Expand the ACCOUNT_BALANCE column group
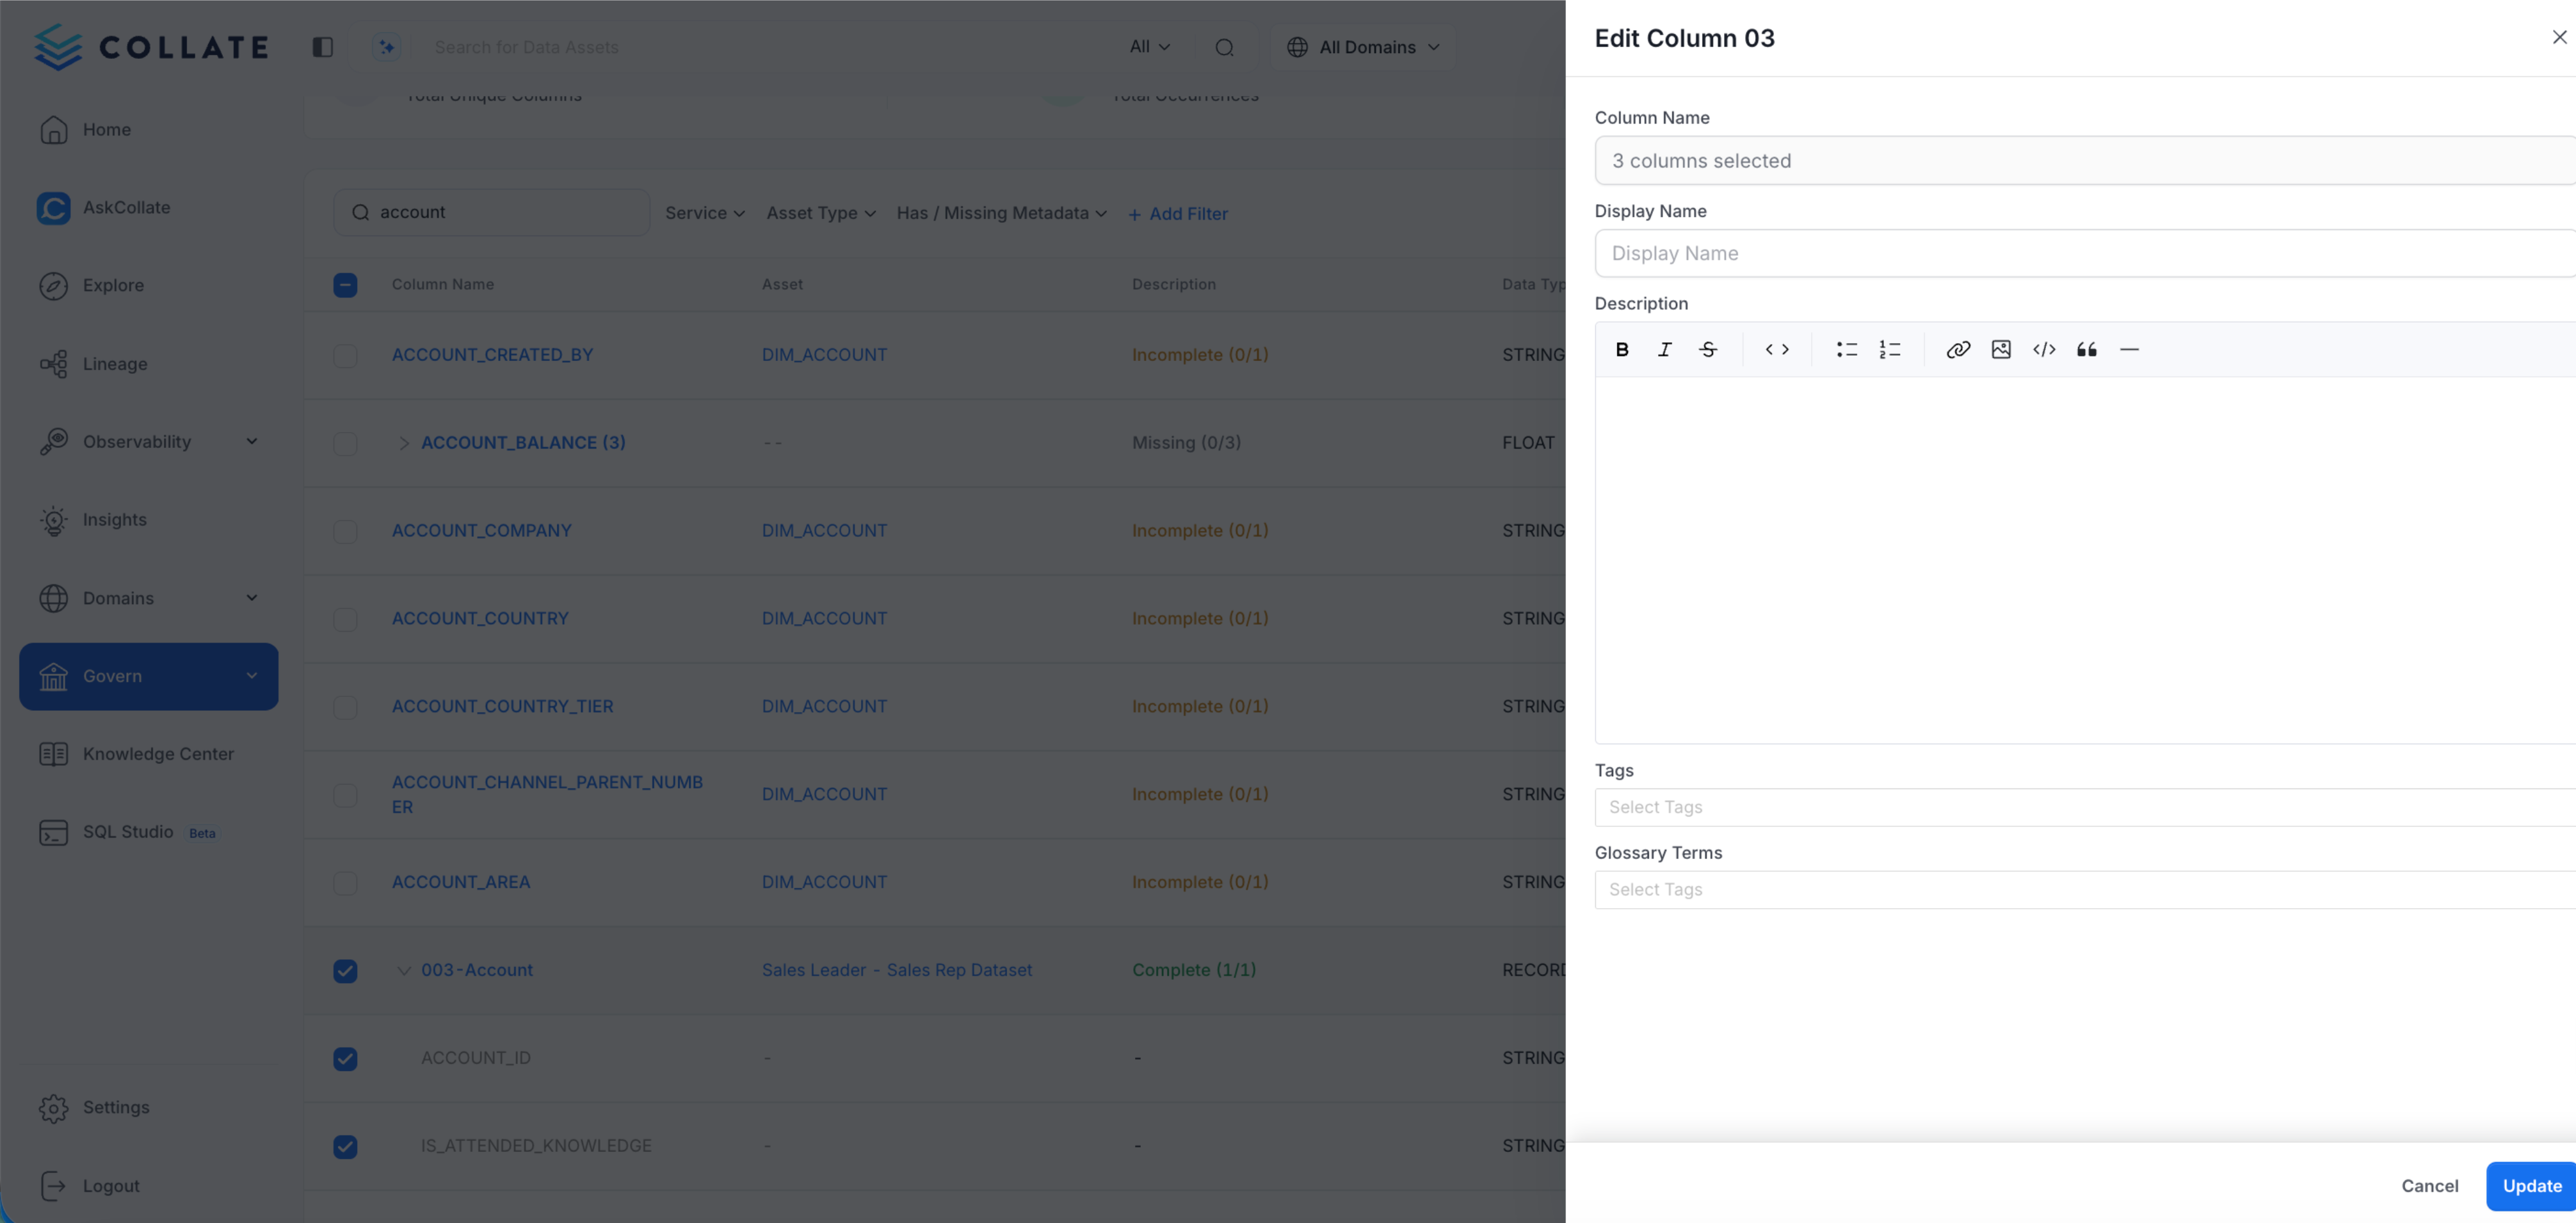This screenshot has height=1223, width=2576. tap(404, 443)
